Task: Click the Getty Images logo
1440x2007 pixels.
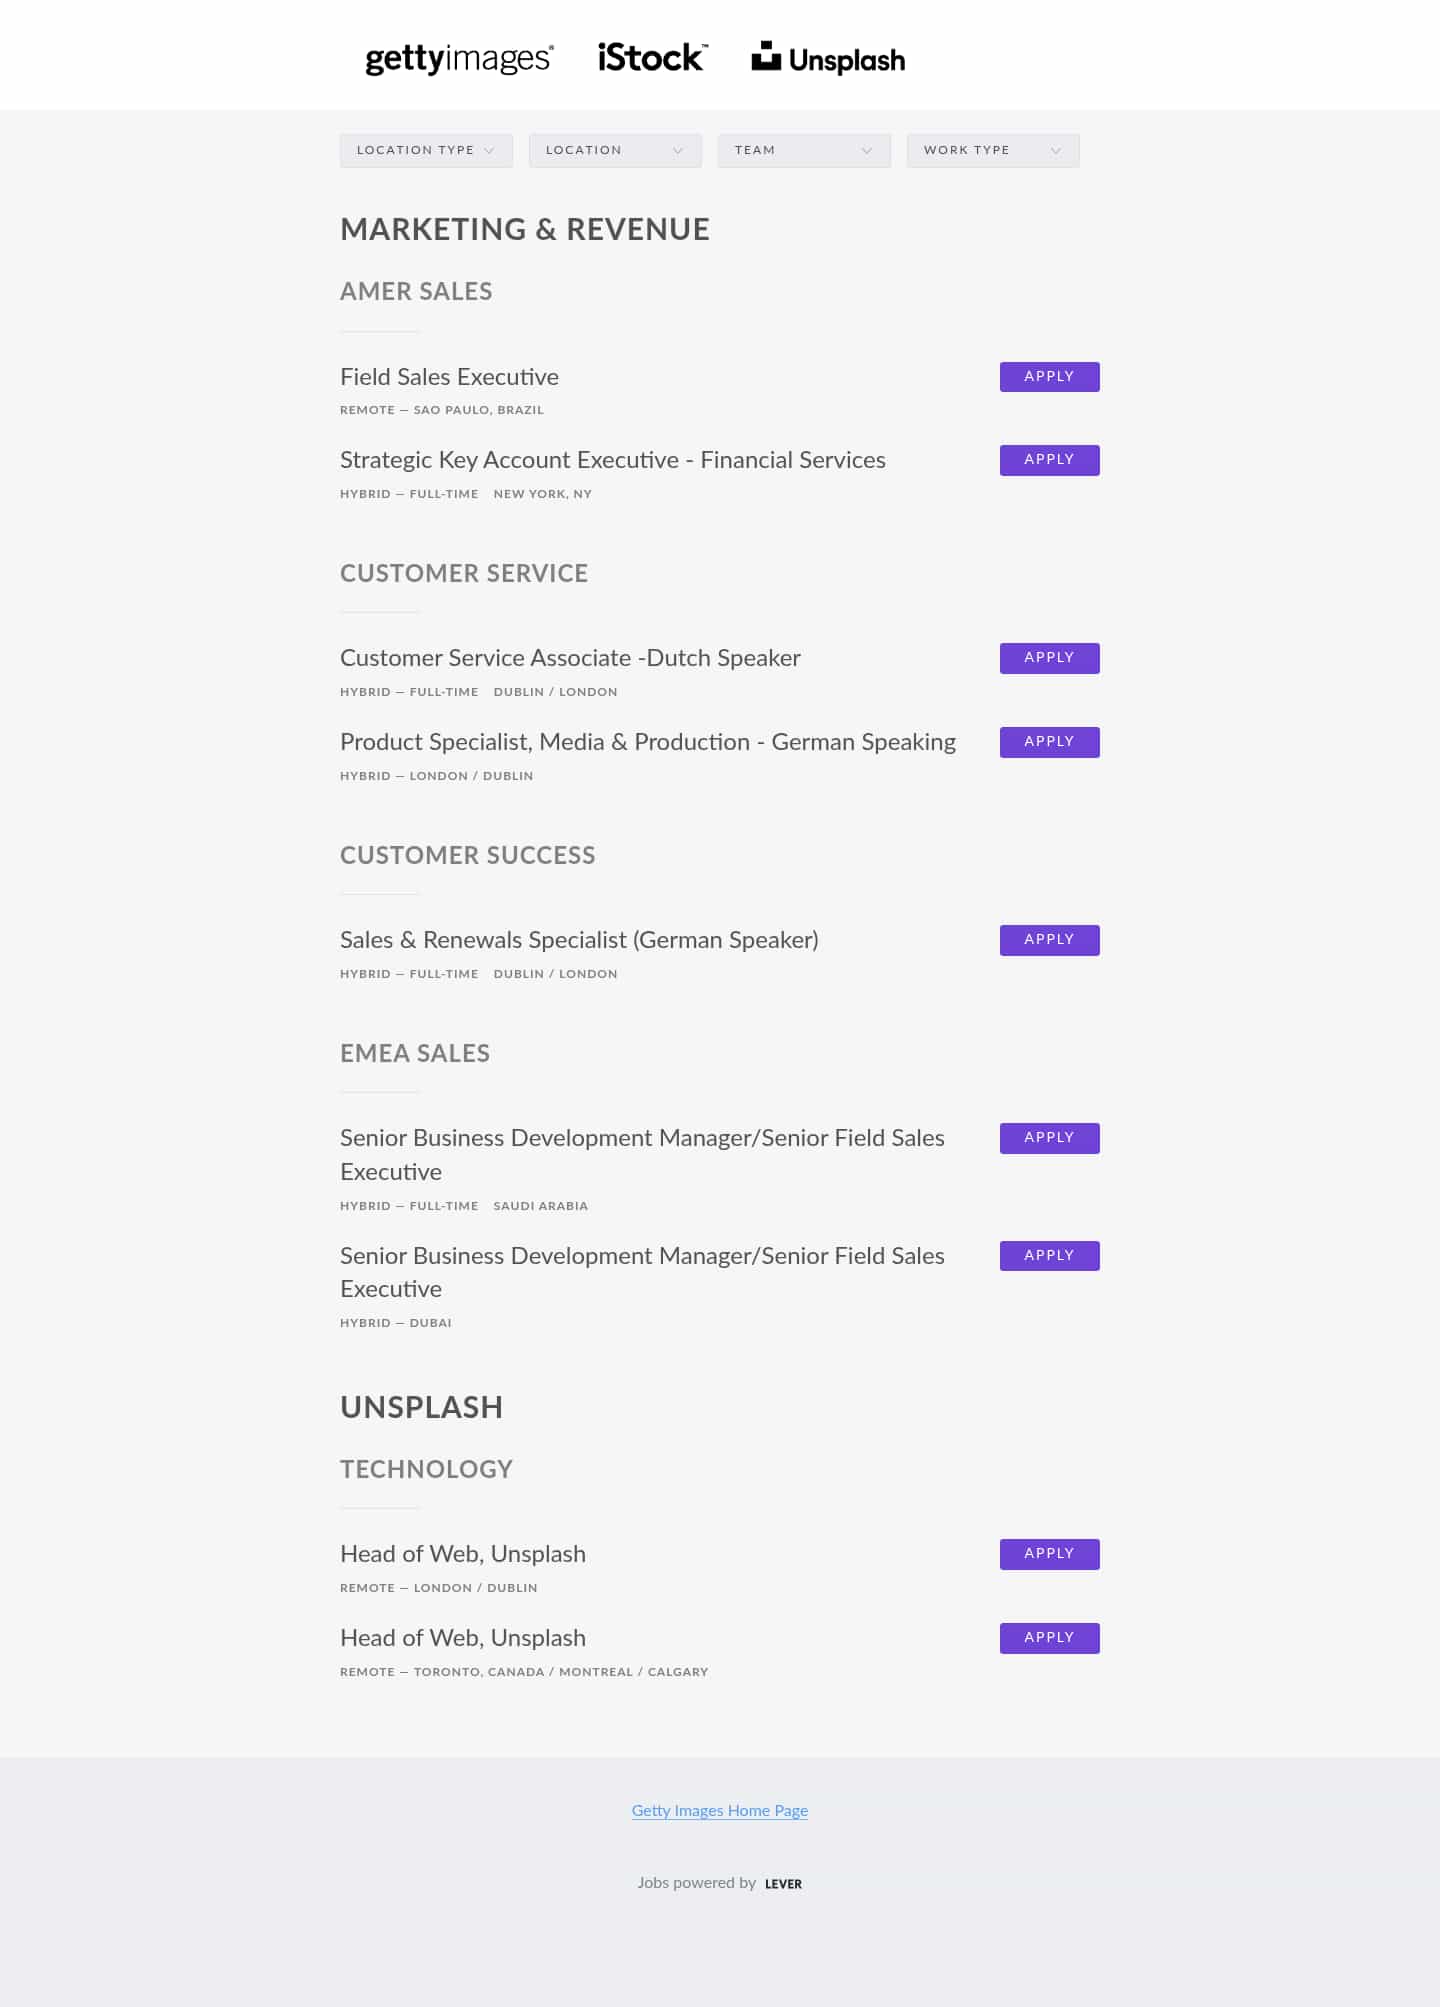Action: pyautogui.click(x=459, y=59)
